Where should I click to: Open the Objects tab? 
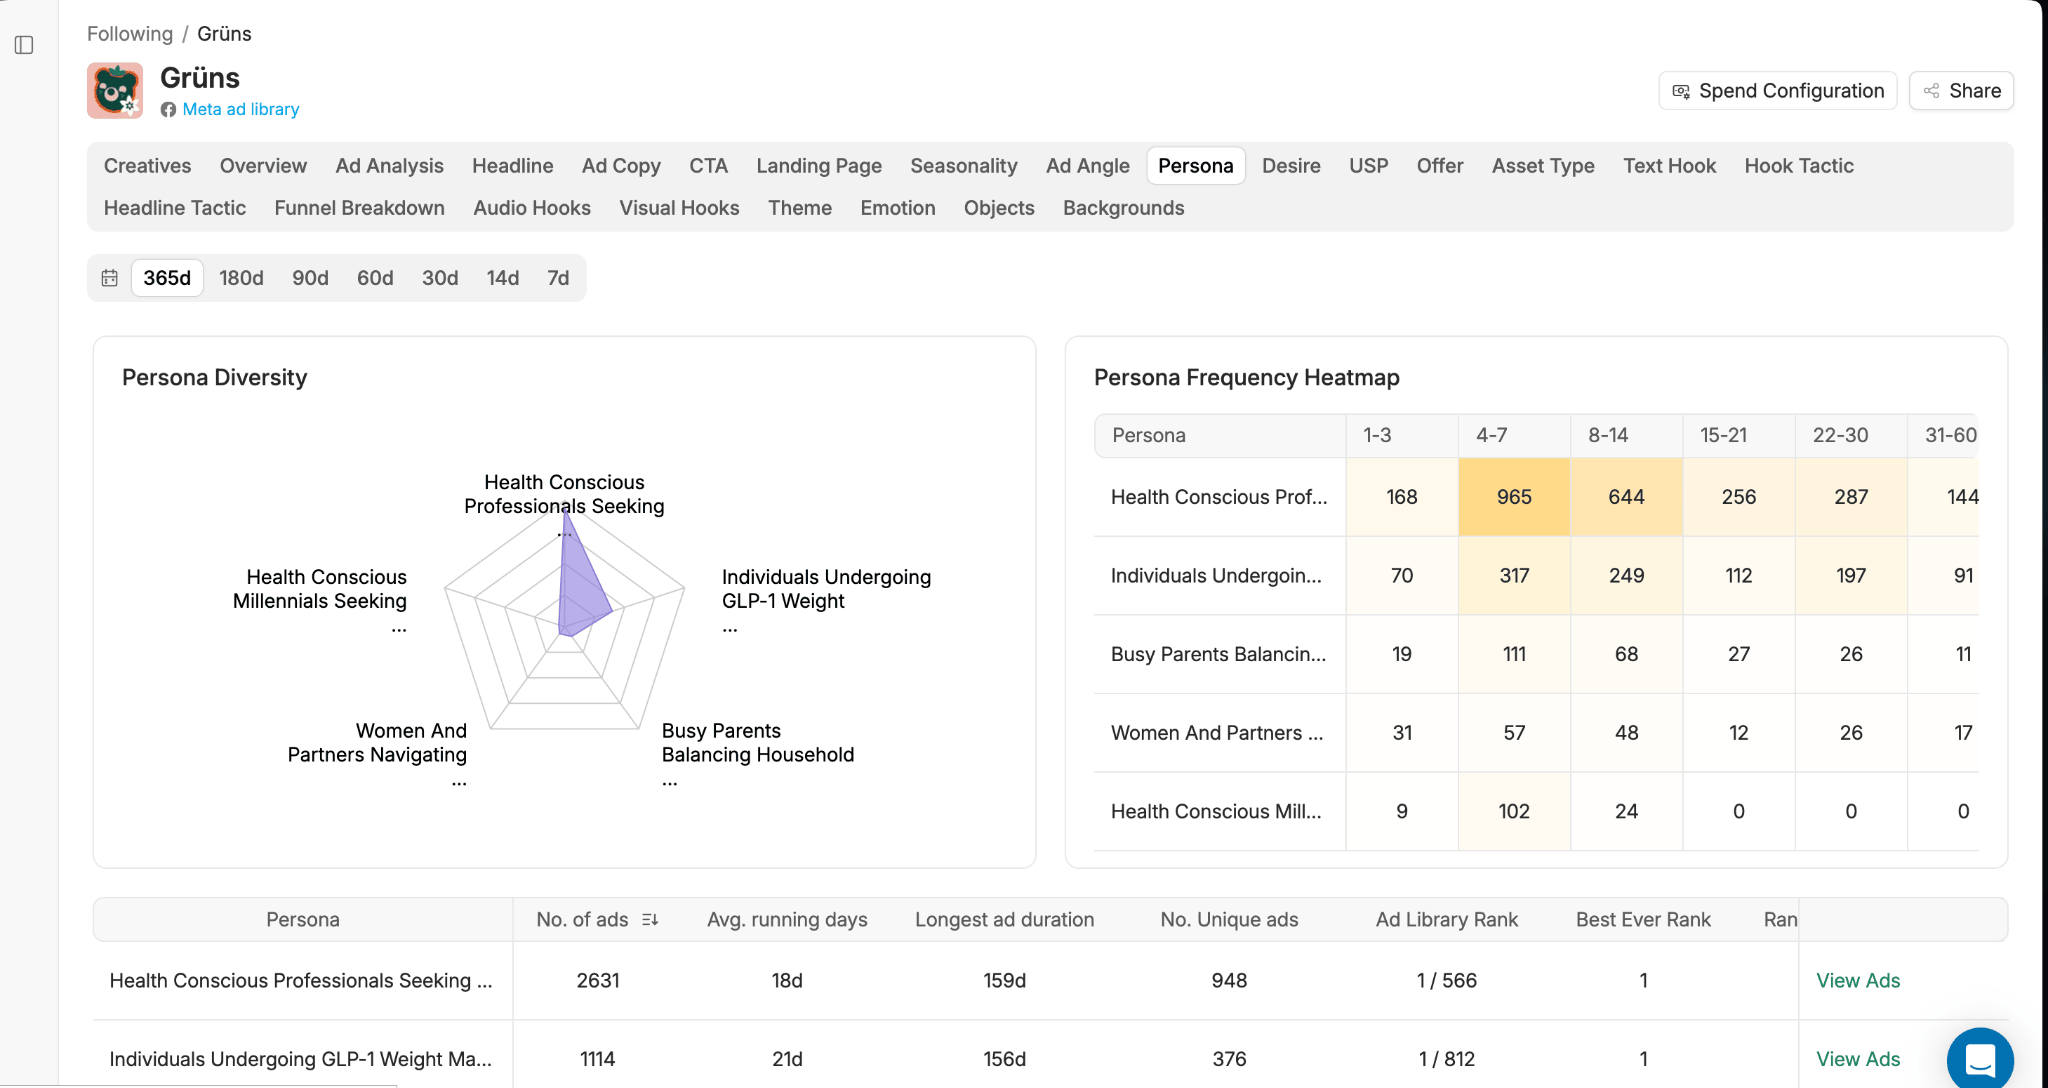point(999,208)
